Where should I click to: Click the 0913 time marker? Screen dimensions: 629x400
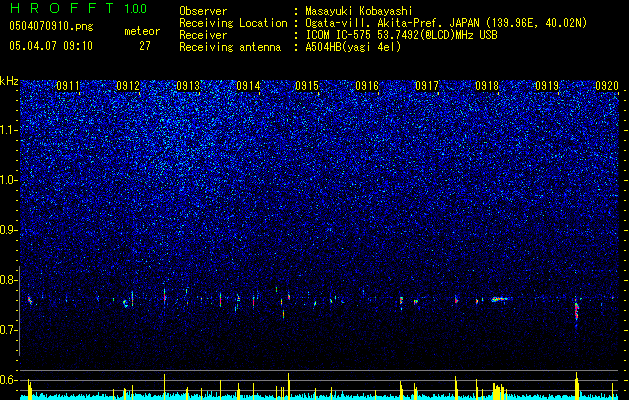[x=188, y=86]
